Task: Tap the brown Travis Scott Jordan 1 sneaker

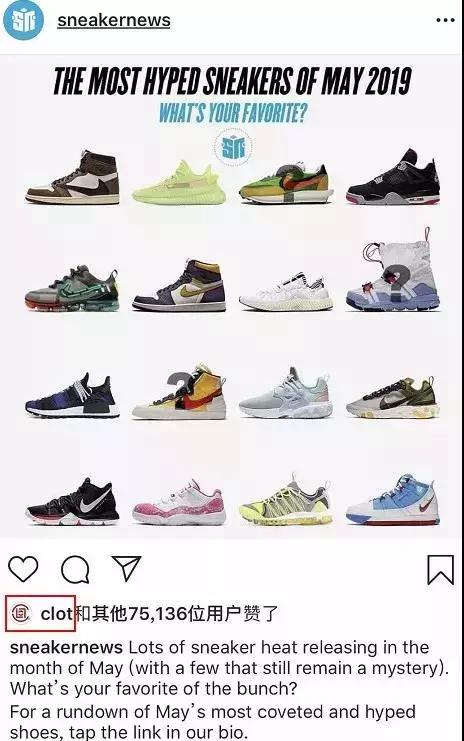Action: tap(72, 177)
